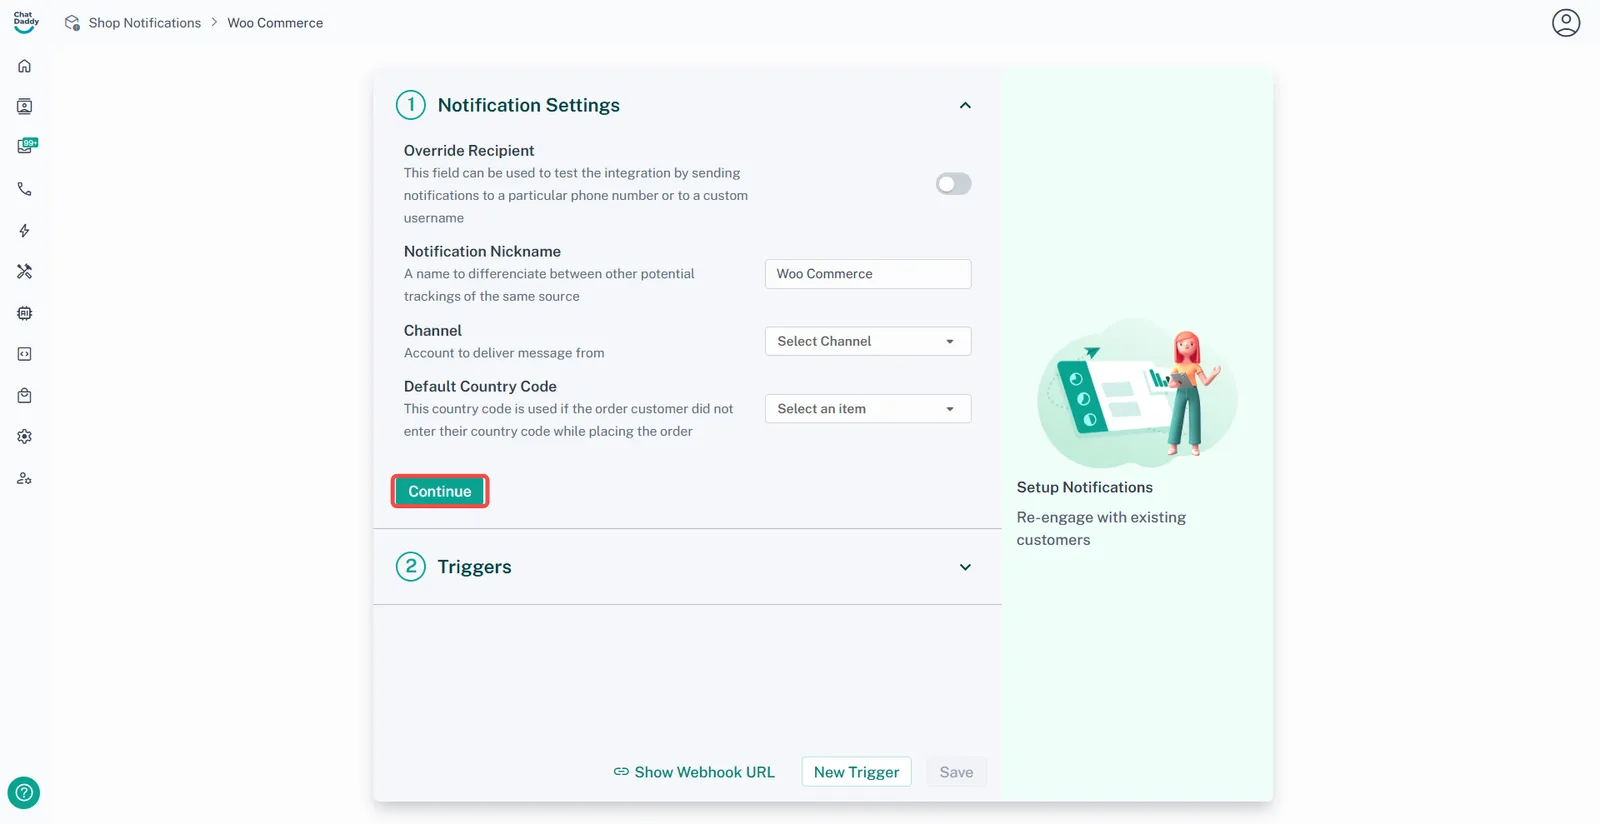Open the settings gear sidebar icon

click(25, 437)
